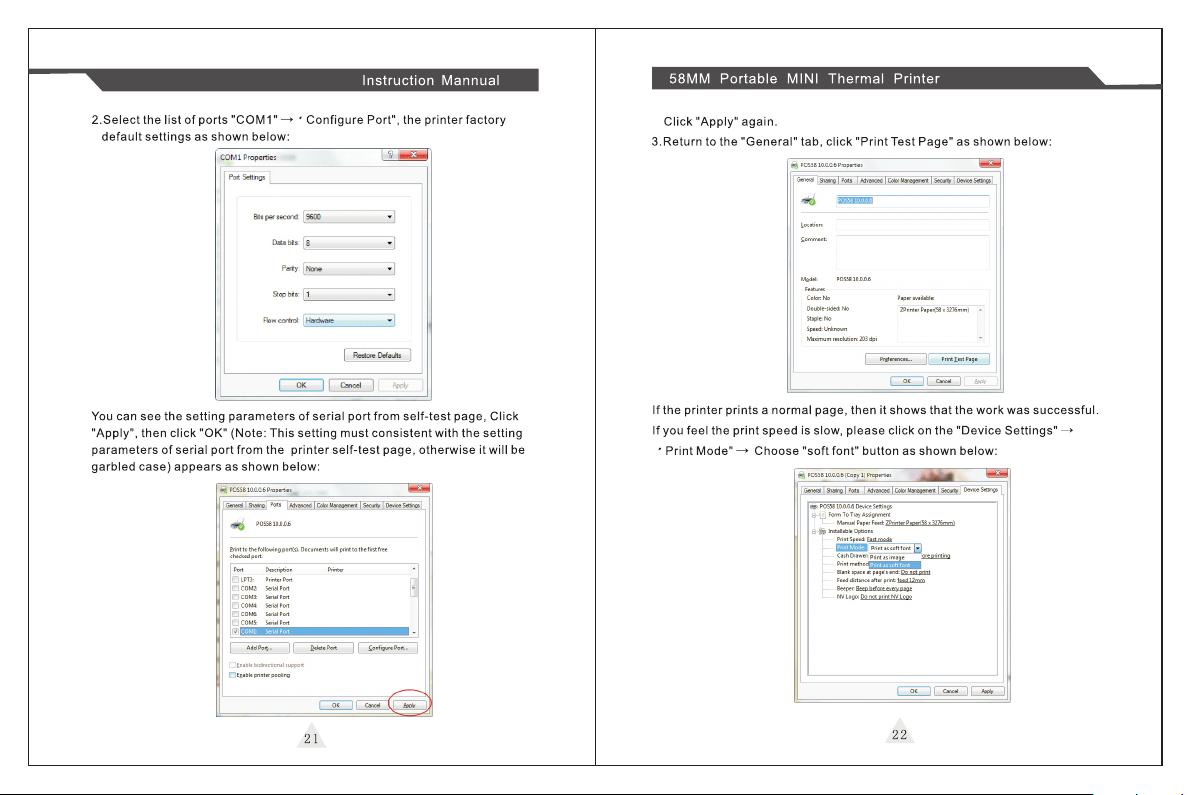Click Cancel in COM1 Properties dialog
Image resolution: width=1192 pixels, height=795 pixels.
tap(350, 385)
